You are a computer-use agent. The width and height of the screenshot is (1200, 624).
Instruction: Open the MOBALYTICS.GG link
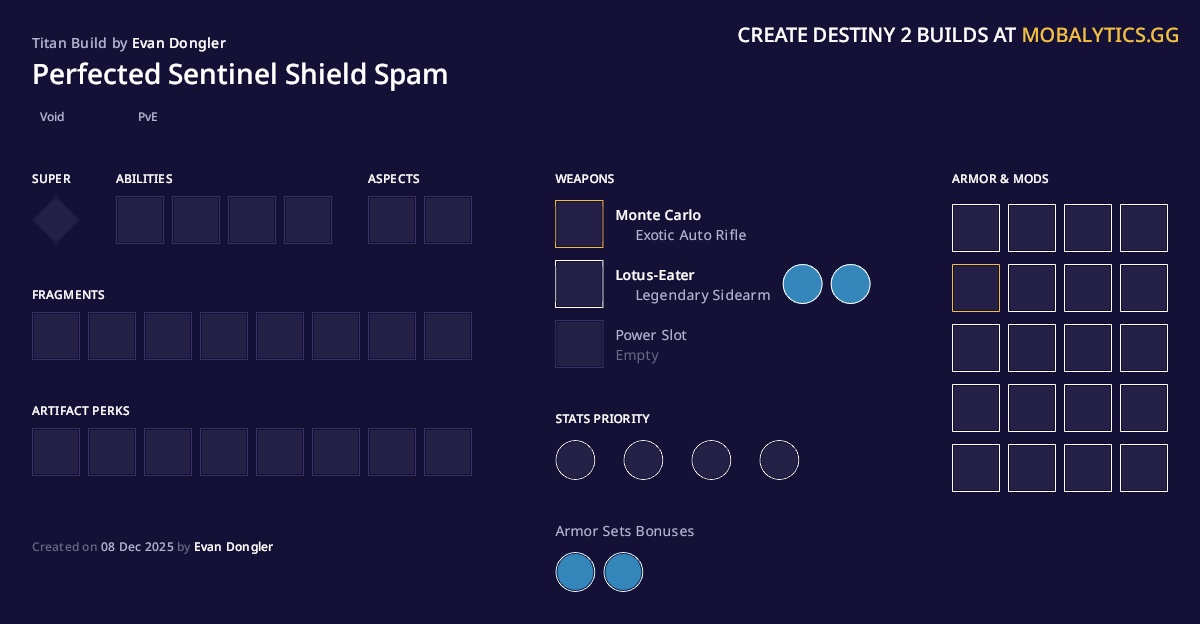(x=1100, y=35)
